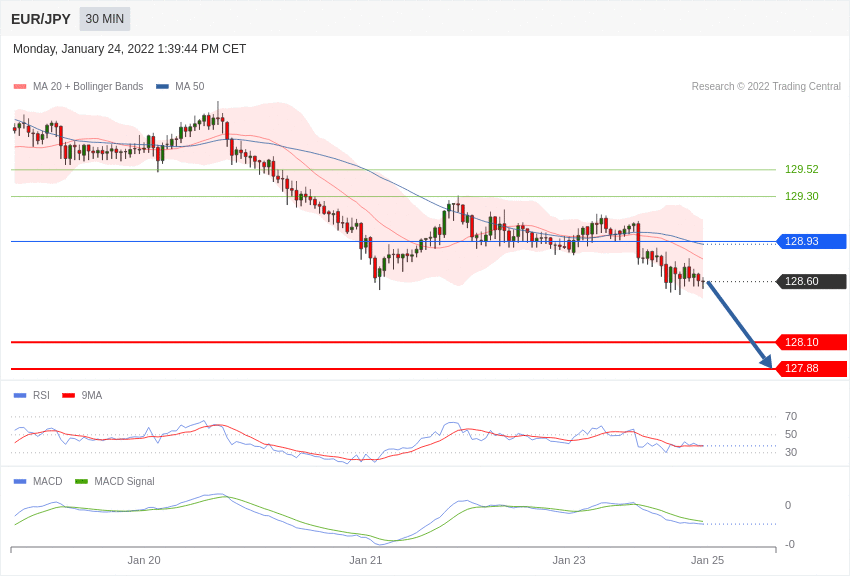
Task: Click the MA 50 legend color swatch
Action: pyautogui.click(x=162, y=86)
